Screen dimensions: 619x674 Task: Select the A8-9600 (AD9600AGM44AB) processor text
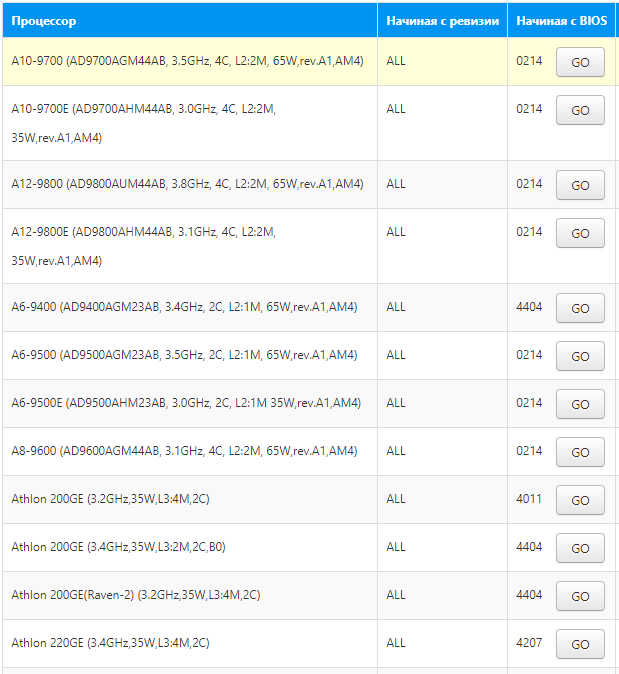184,451
